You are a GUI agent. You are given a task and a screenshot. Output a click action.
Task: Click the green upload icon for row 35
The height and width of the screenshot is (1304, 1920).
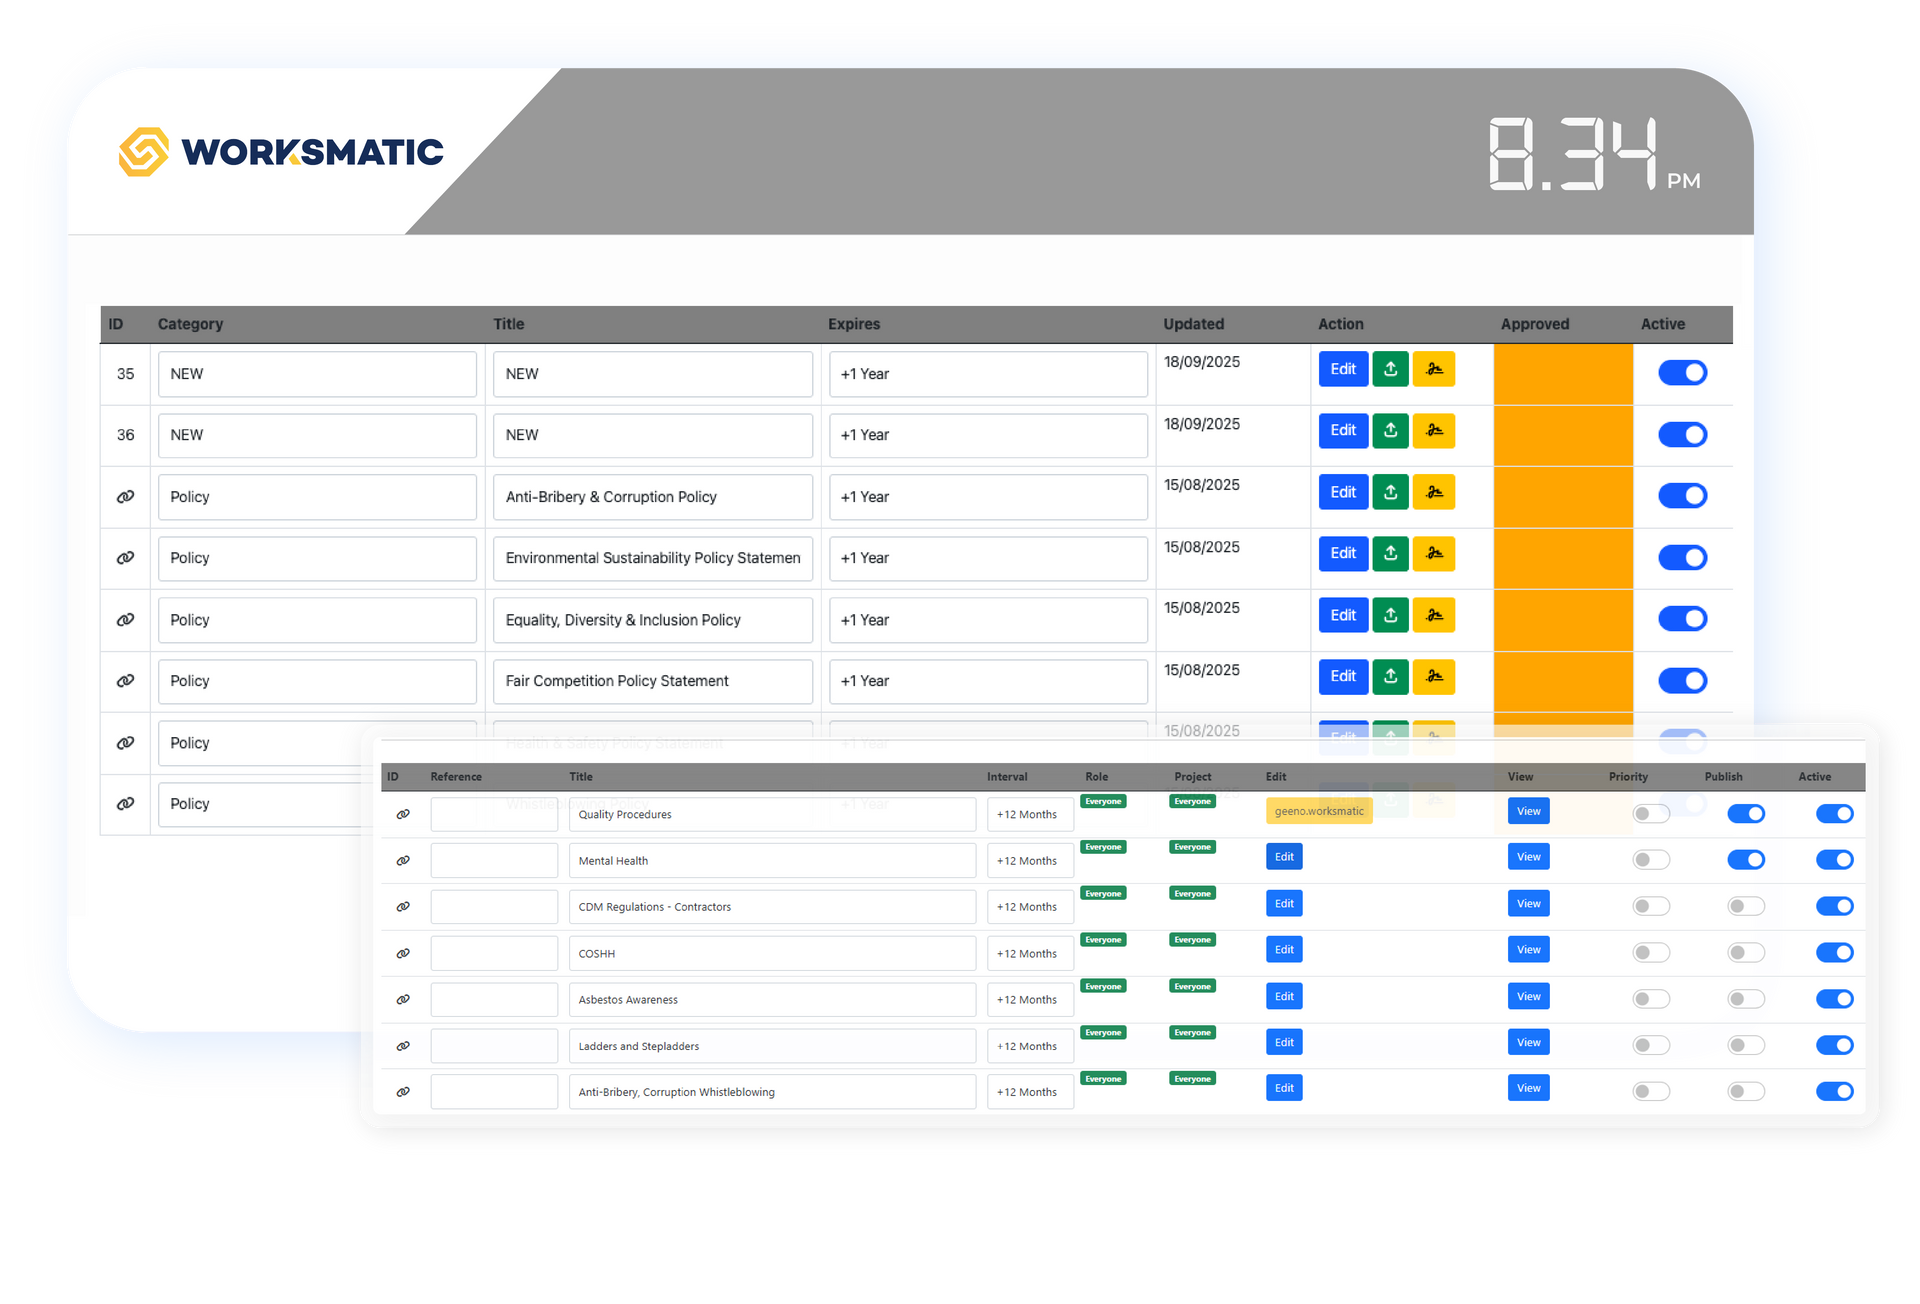[1390, 369]
